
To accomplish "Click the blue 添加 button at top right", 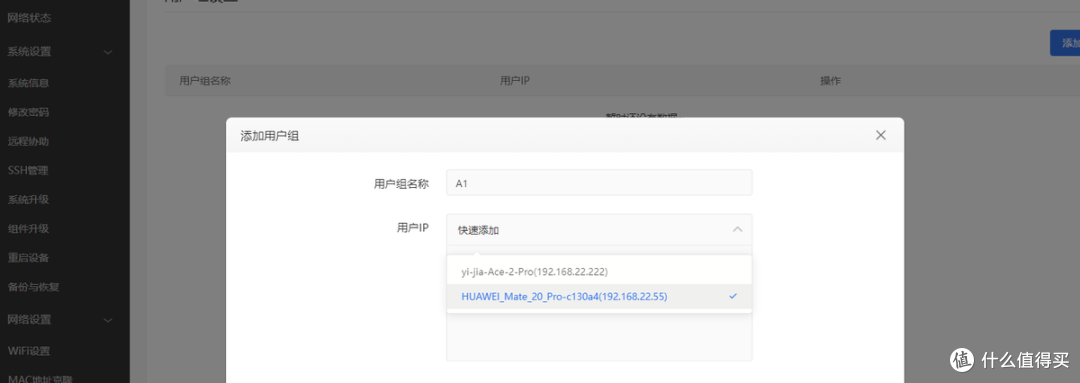I will 1065,43.
